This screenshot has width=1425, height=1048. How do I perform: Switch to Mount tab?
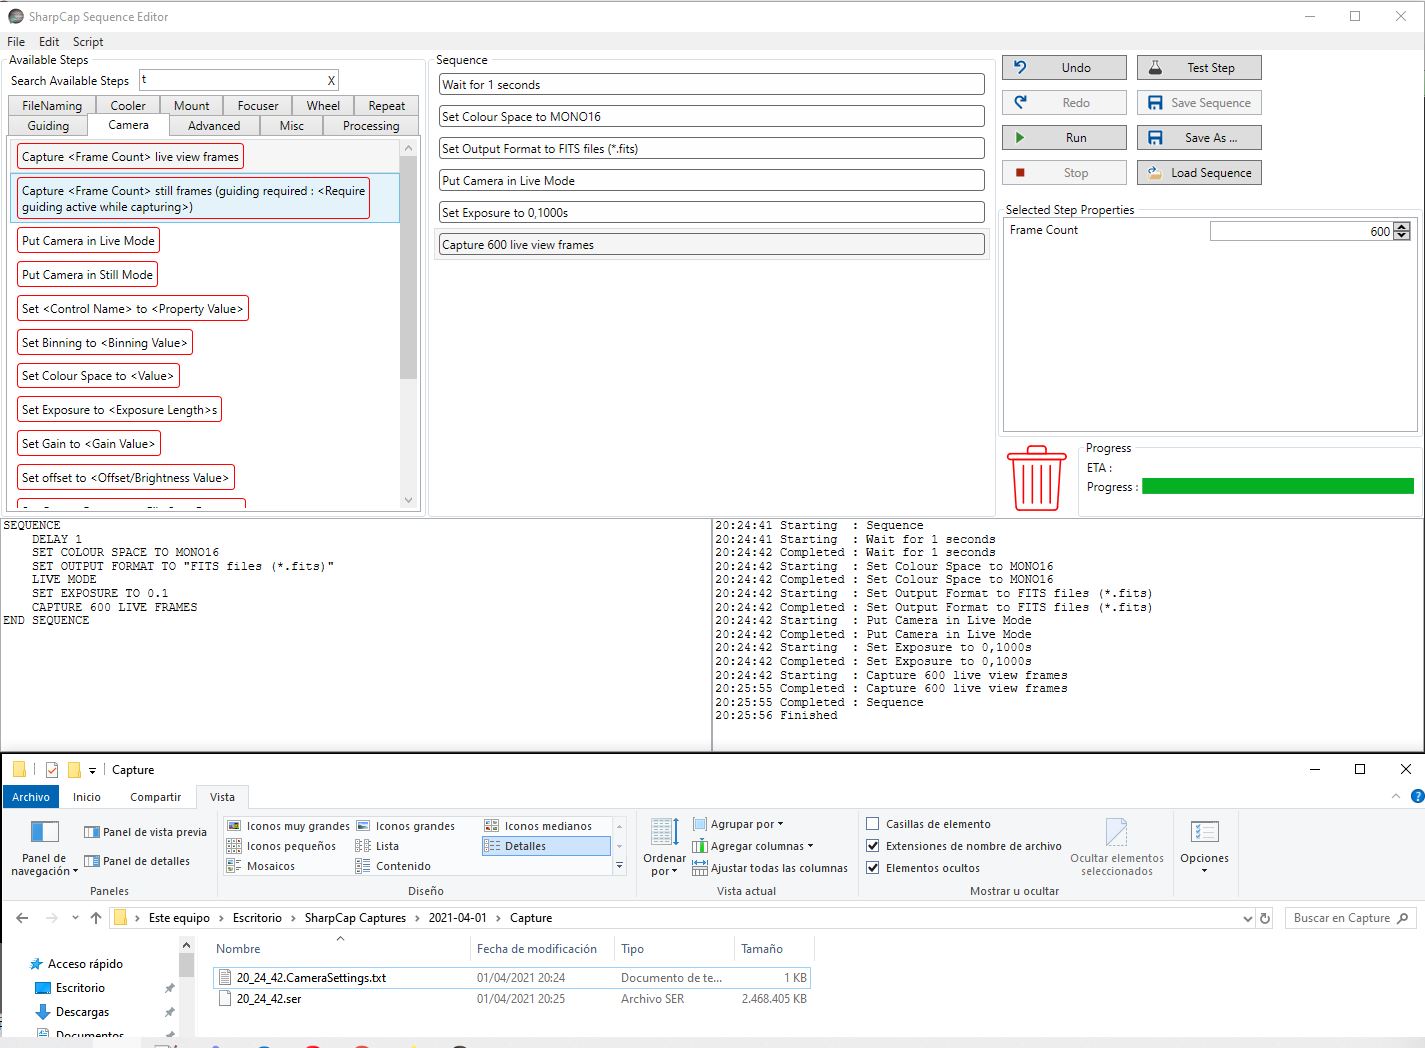(x=192, y=106)
